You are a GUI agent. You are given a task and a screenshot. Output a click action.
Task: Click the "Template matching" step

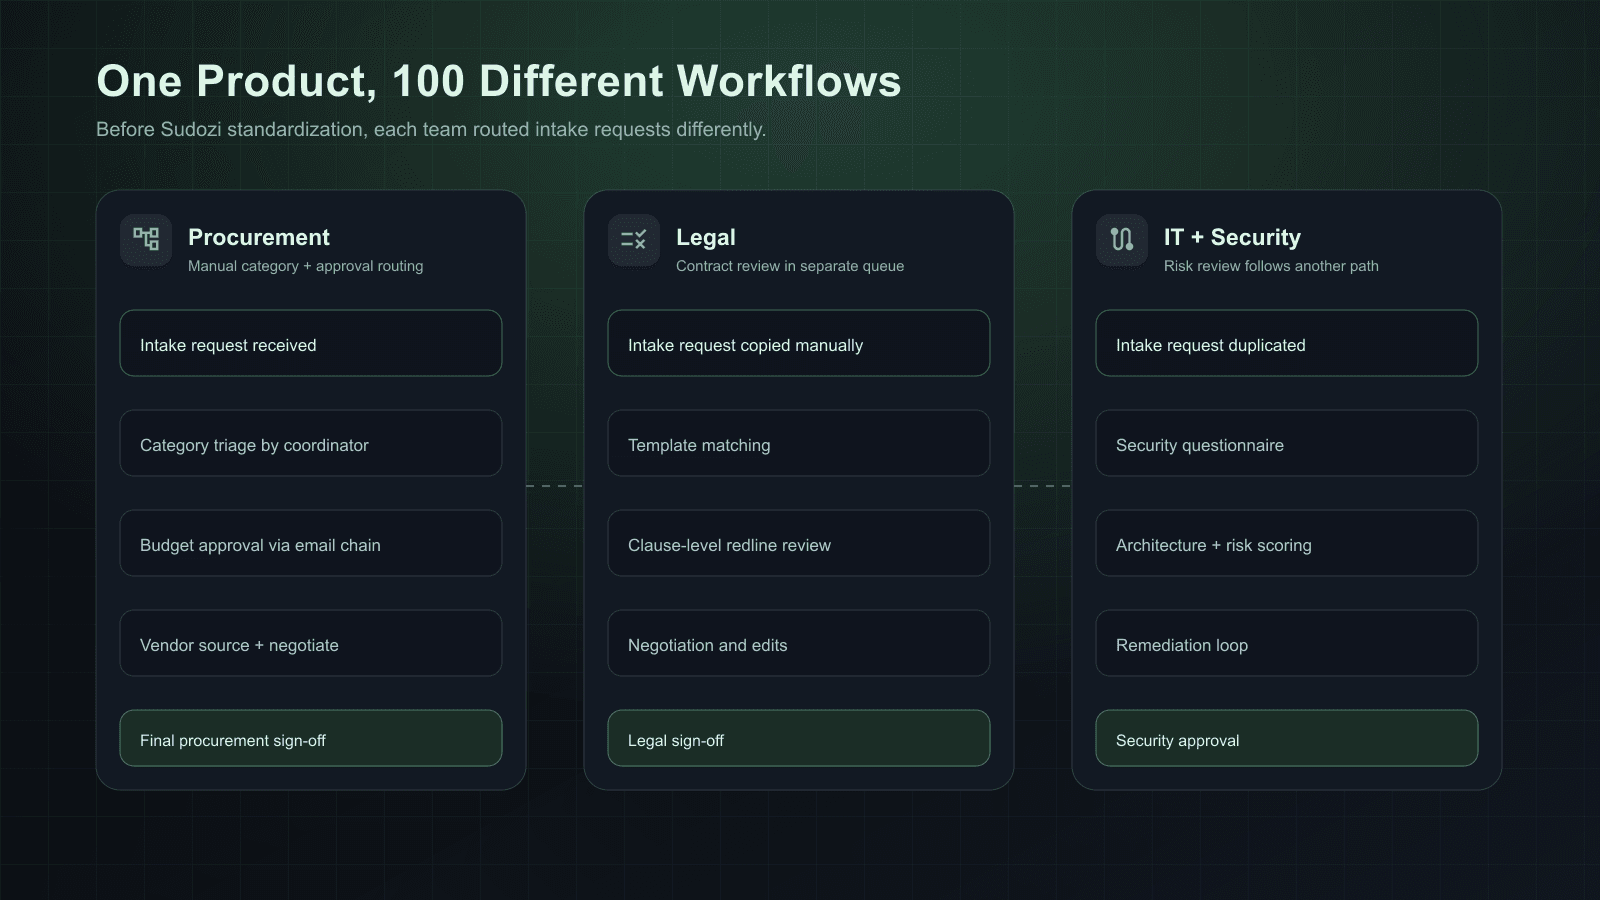pyautogui.click(x=799, y=443)
